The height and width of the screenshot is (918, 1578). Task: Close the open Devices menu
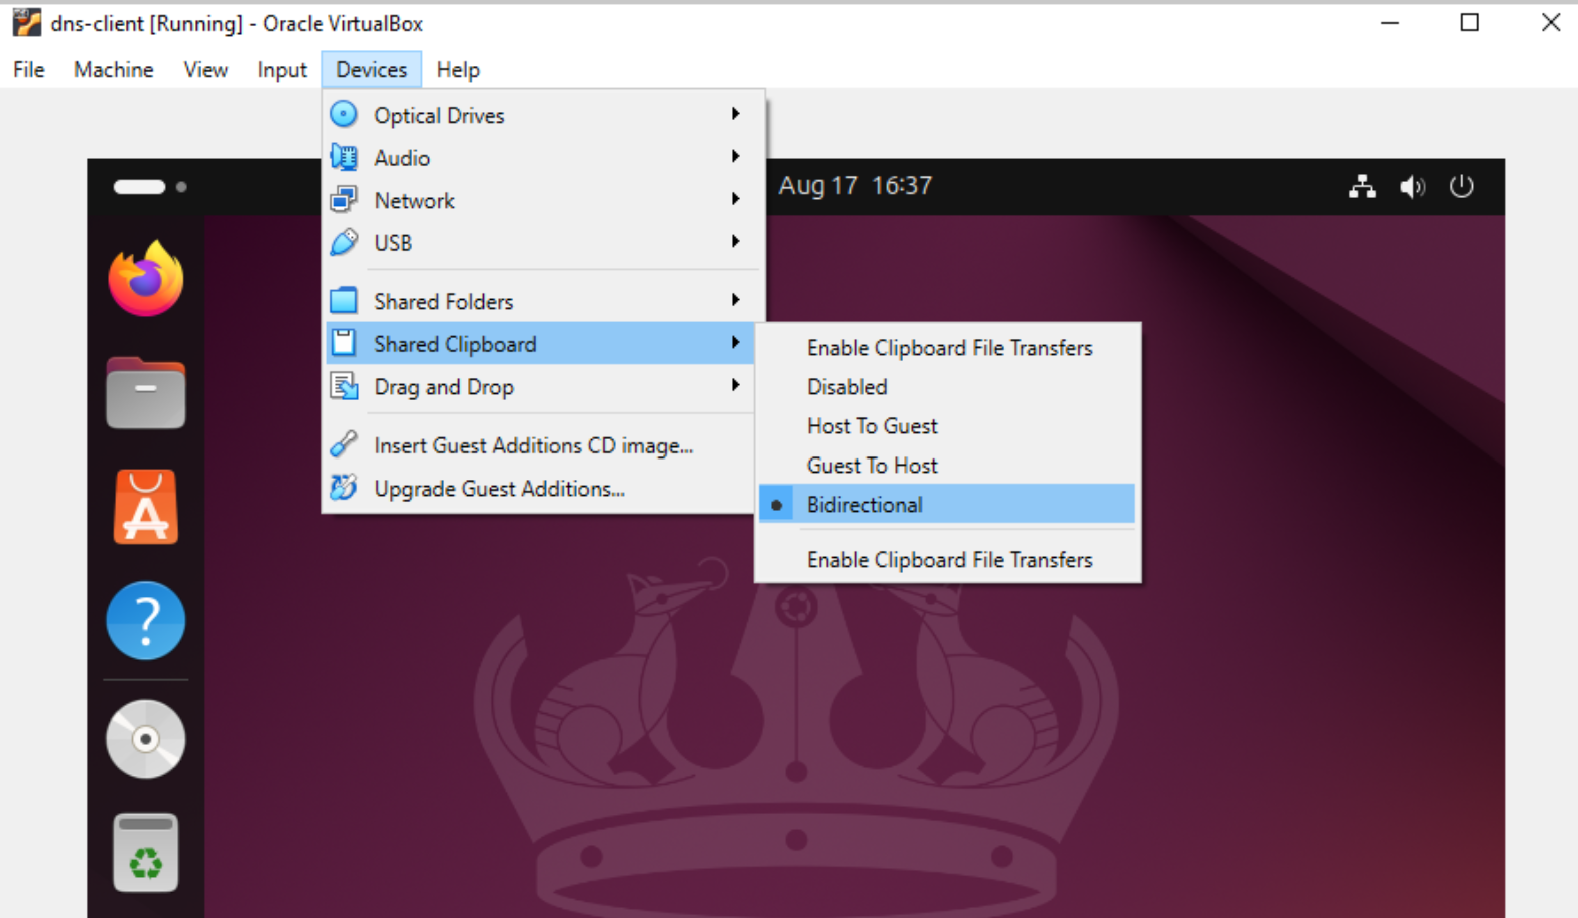[372, 70]
